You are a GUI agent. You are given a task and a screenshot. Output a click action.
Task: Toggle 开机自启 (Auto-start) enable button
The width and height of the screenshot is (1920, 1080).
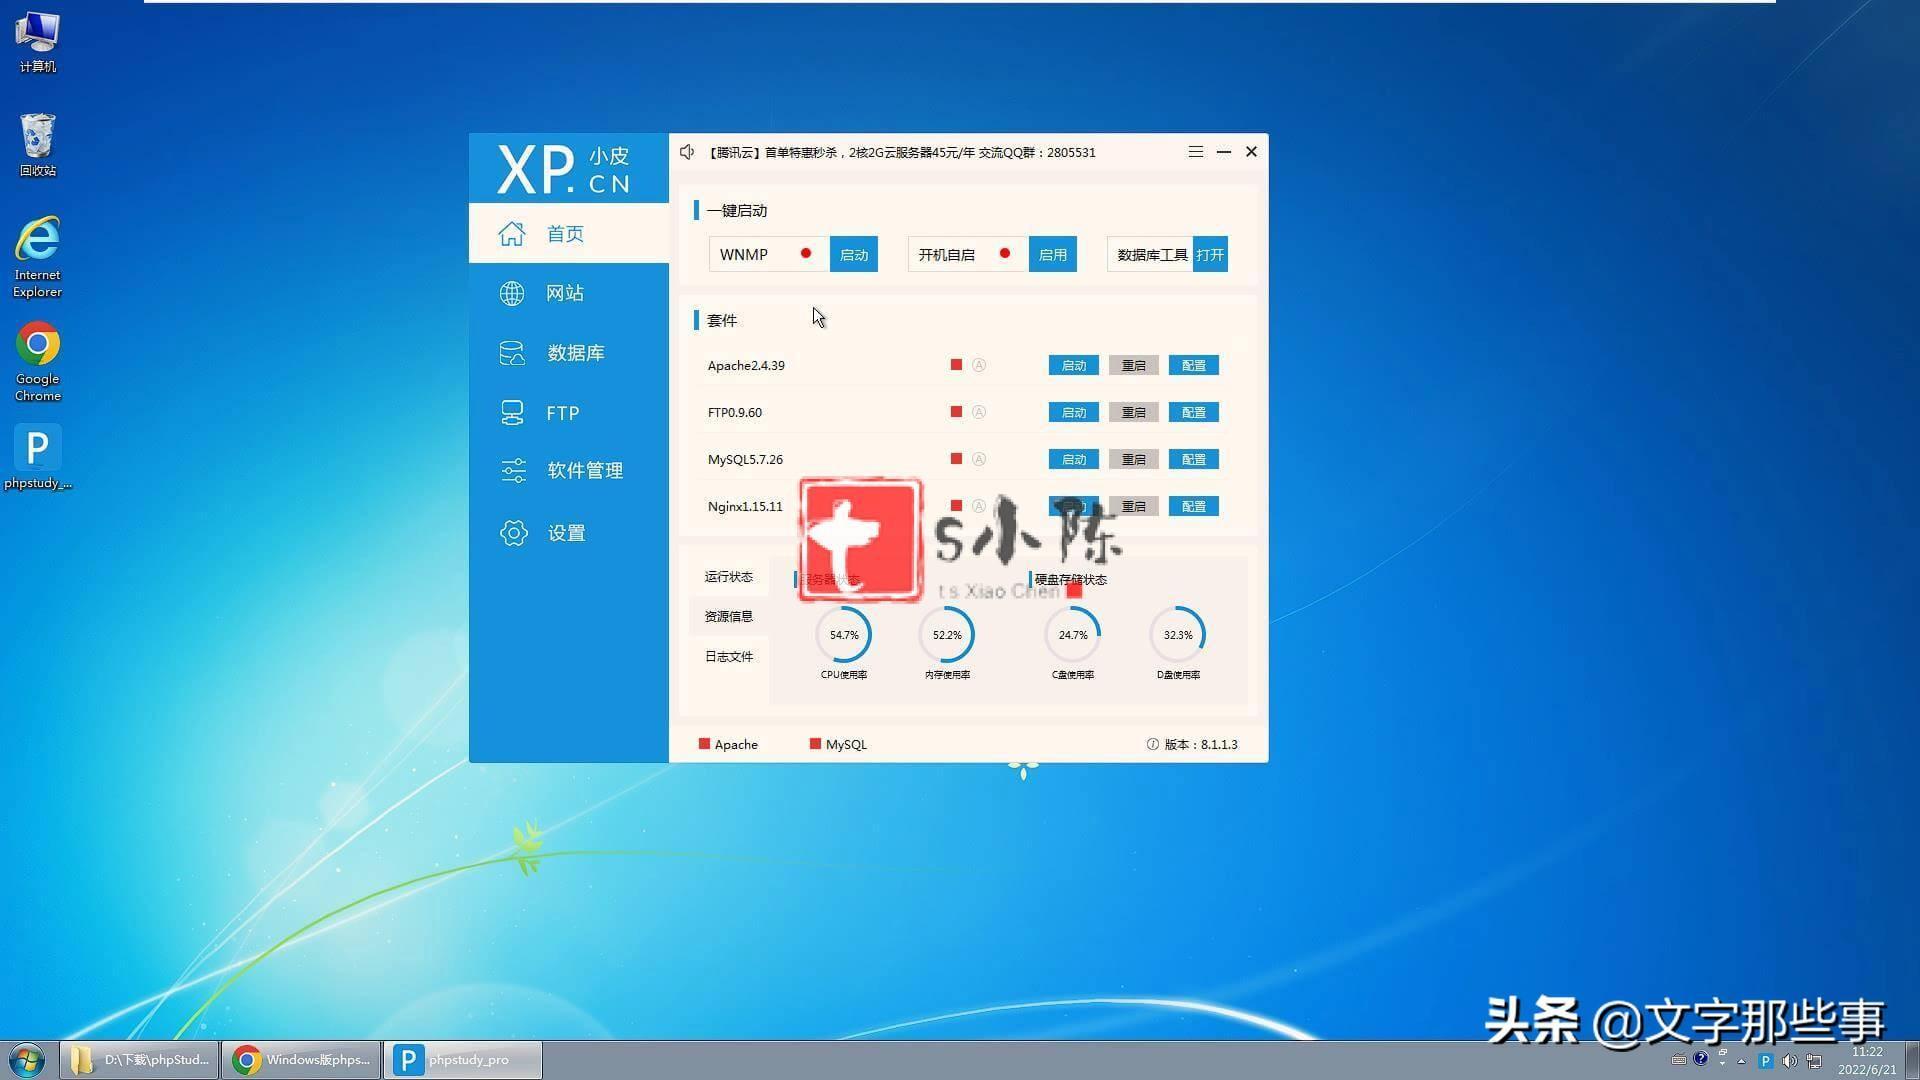click(1051, 253)
